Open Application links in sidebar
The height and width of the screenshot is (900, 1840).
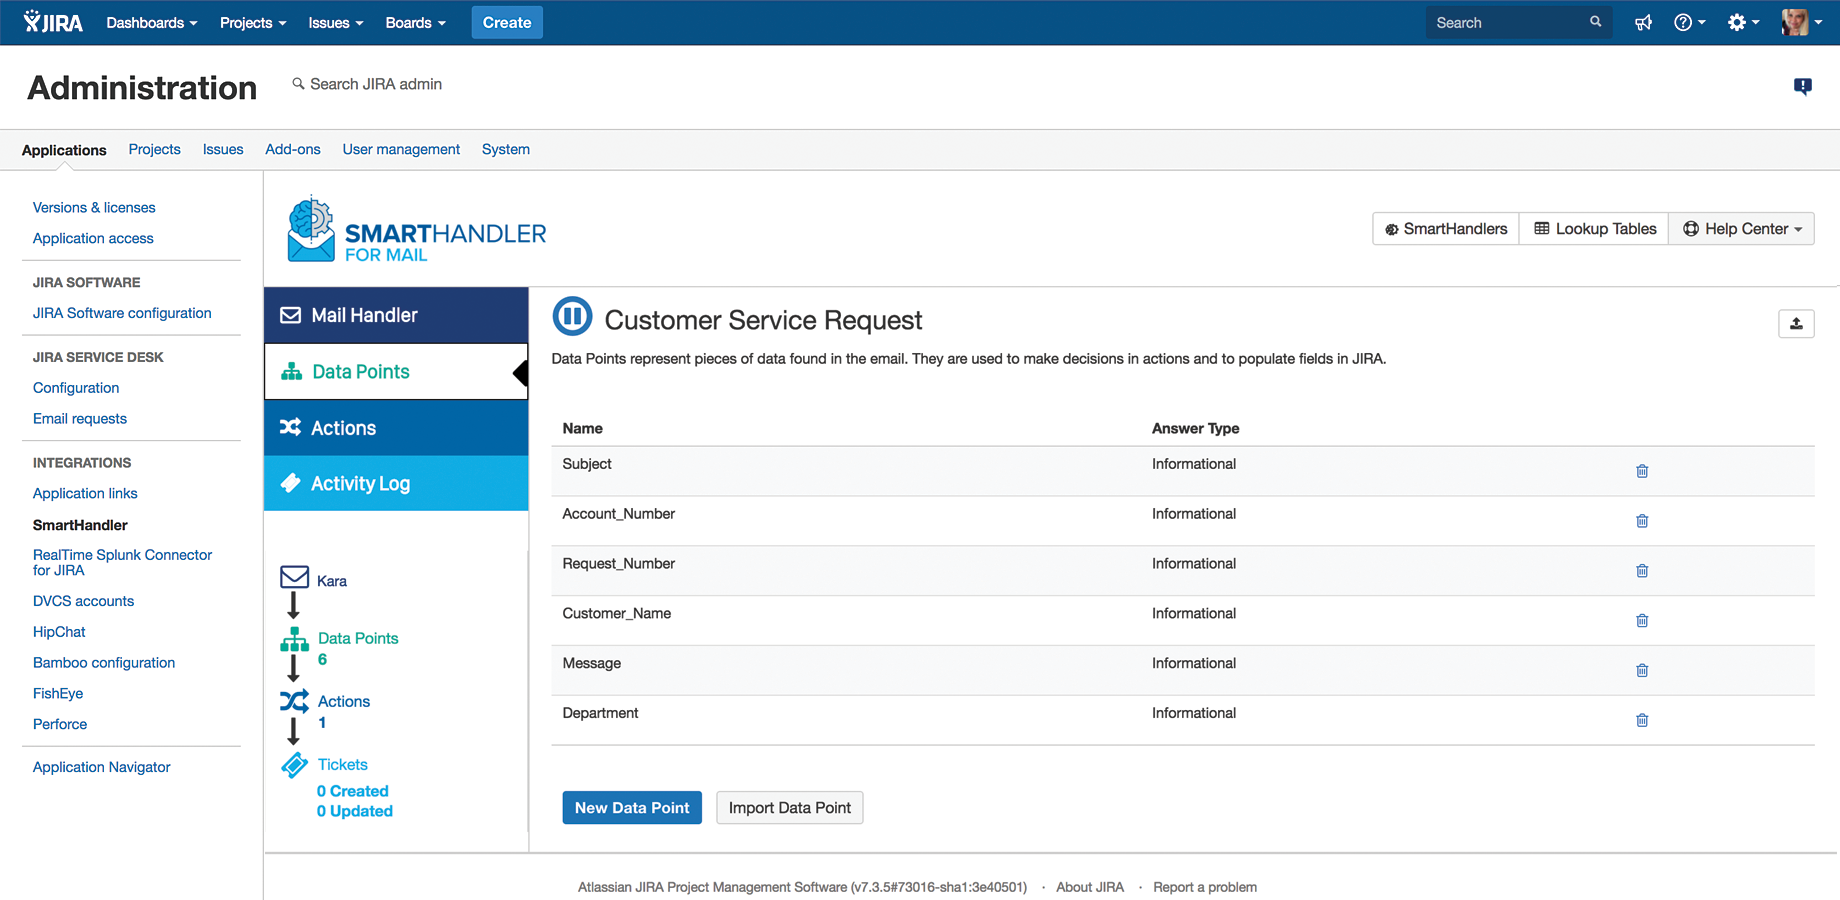click(x=85, y=493)
